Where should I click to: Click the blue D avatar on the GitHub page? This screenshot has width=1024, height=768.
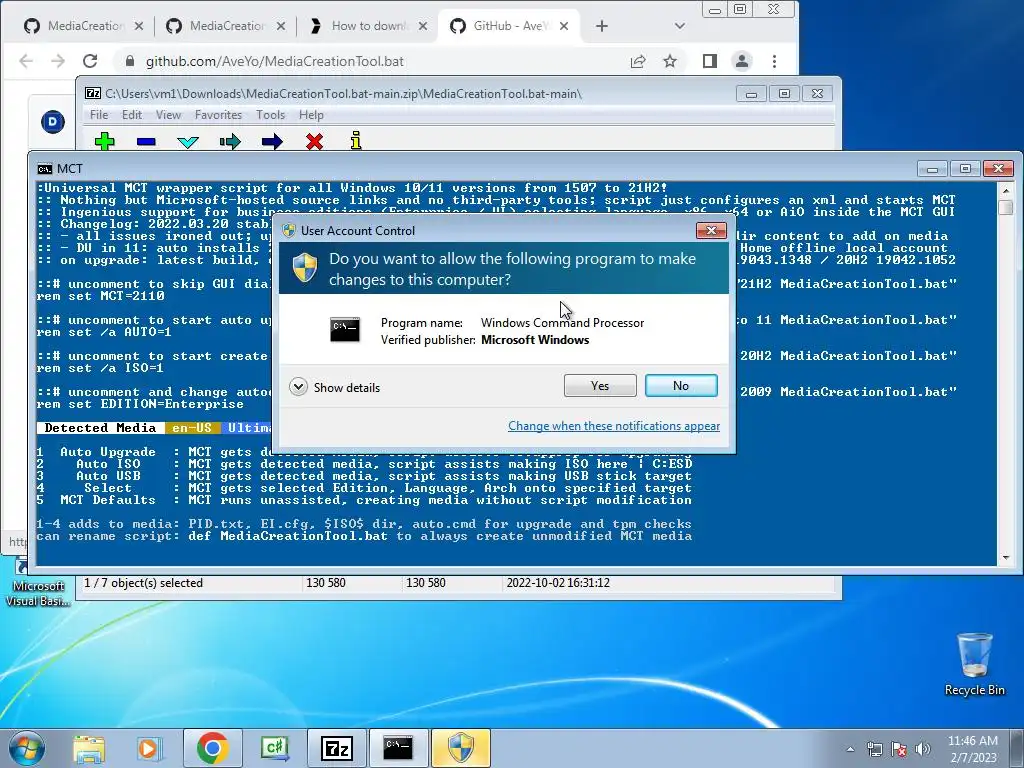[53, 122]
